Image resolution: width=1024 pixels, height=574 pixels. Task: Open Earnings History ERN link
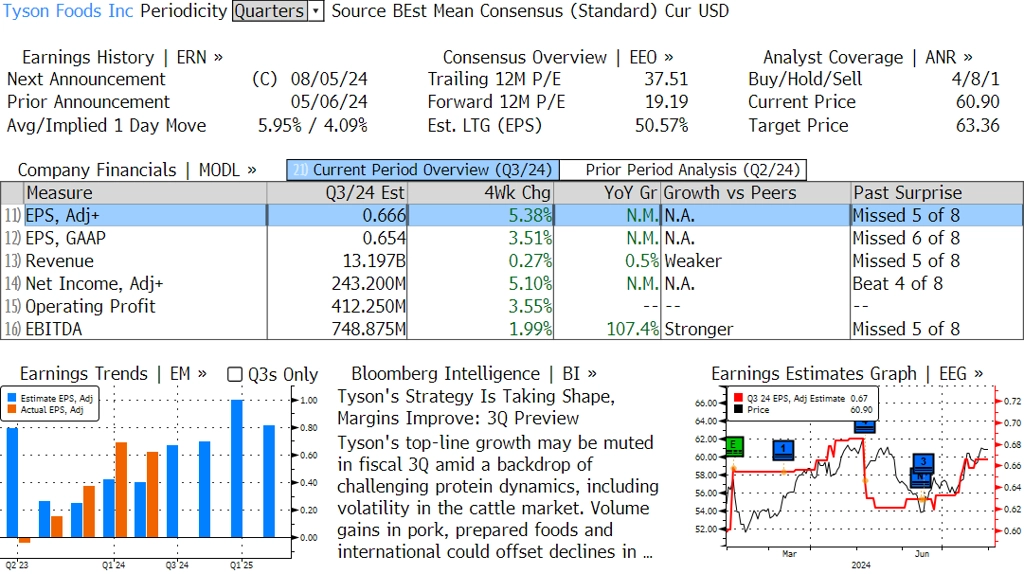click(122, 57)
